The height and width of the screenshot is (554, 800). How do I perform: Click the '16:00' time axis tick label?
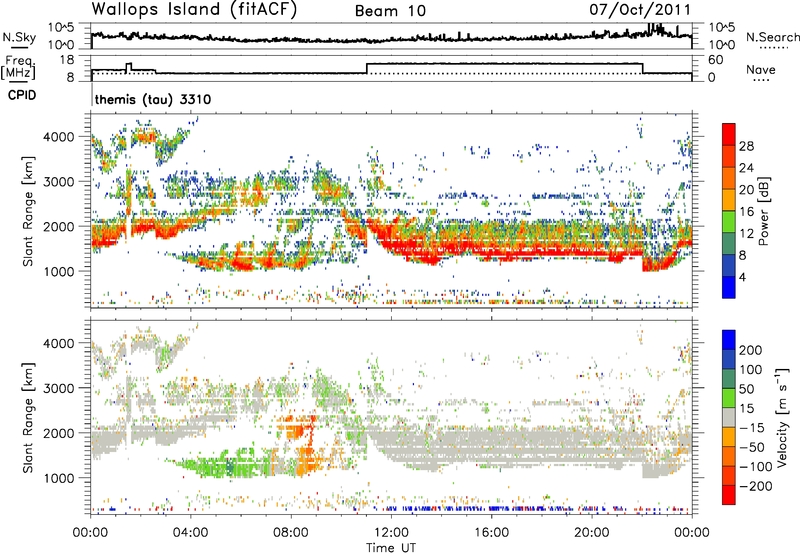click(491, 533)
